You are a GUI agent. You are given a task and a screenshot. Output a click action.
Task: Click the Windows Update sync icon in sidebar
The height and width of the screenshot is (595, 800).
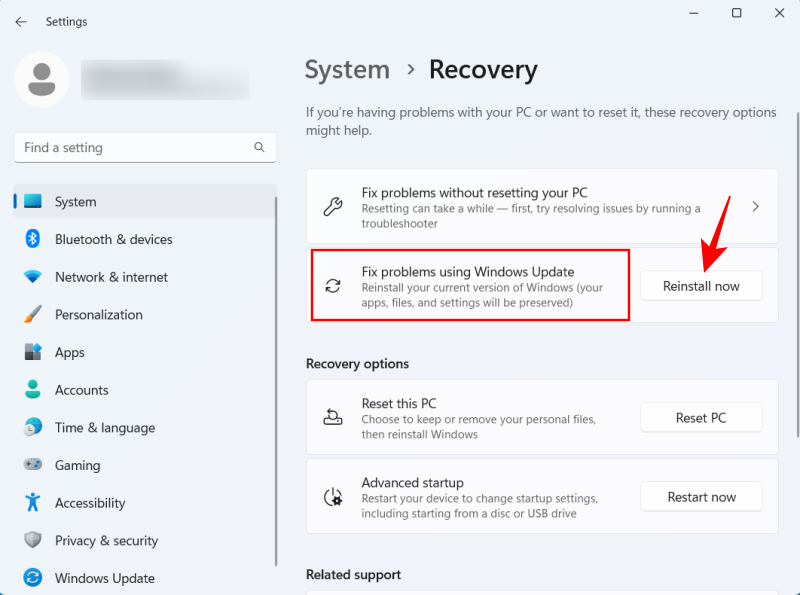pyautogui.click(x=33, y=578)
